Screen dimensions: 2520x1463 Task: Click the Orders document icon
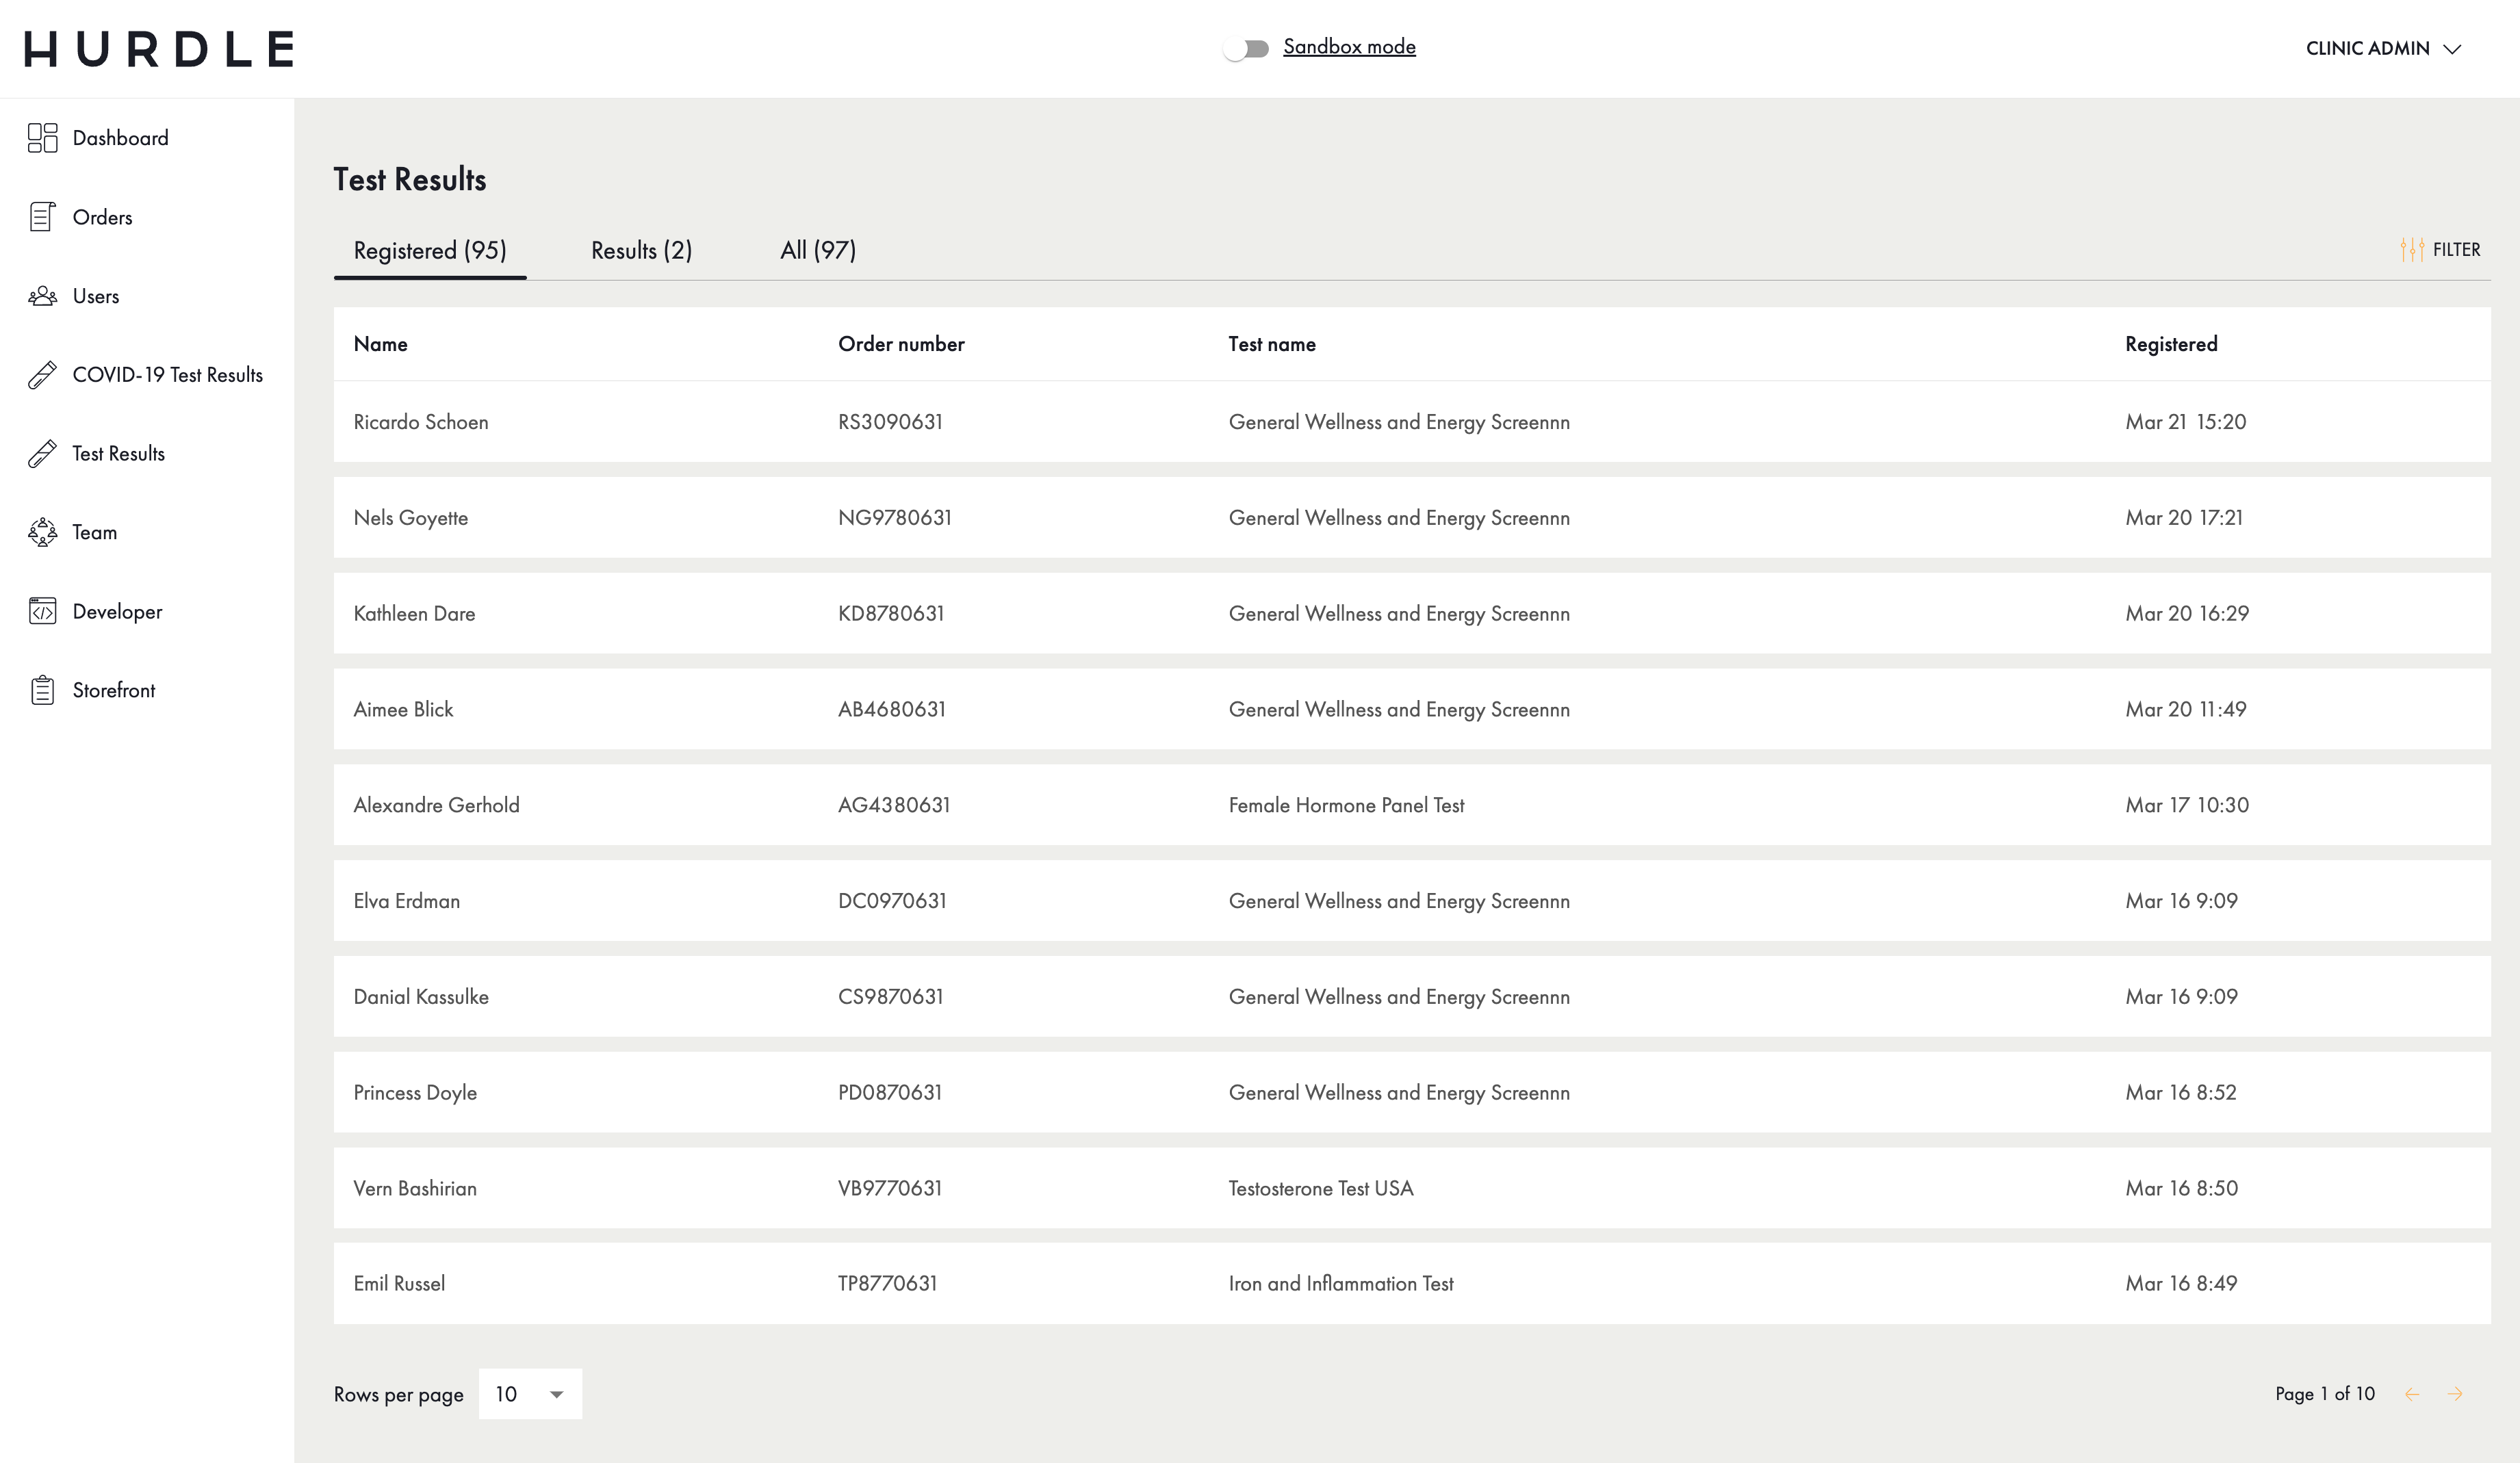[x=42, y=217]
